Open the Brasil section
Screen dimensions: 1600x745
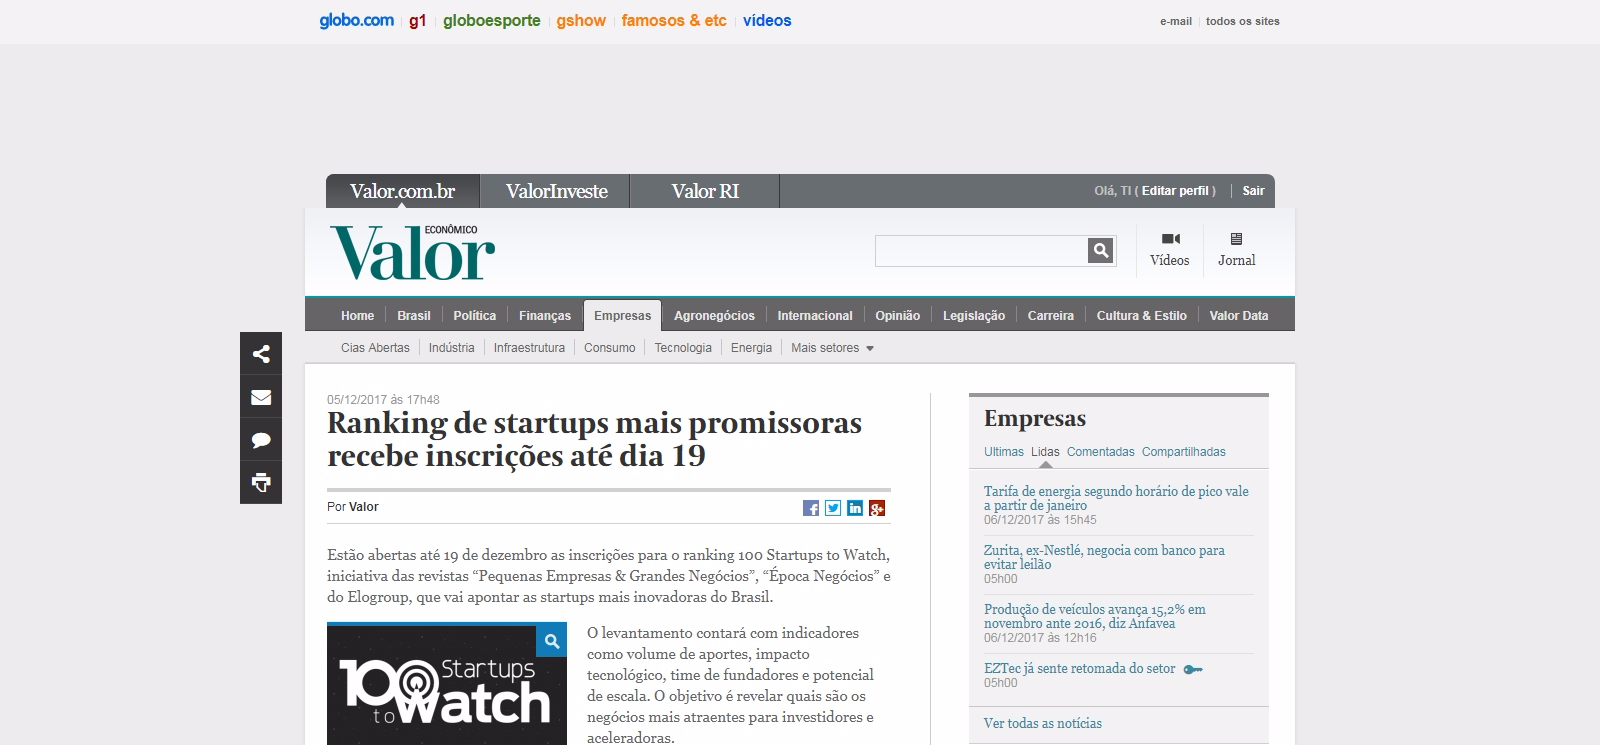tap(414, 316)
